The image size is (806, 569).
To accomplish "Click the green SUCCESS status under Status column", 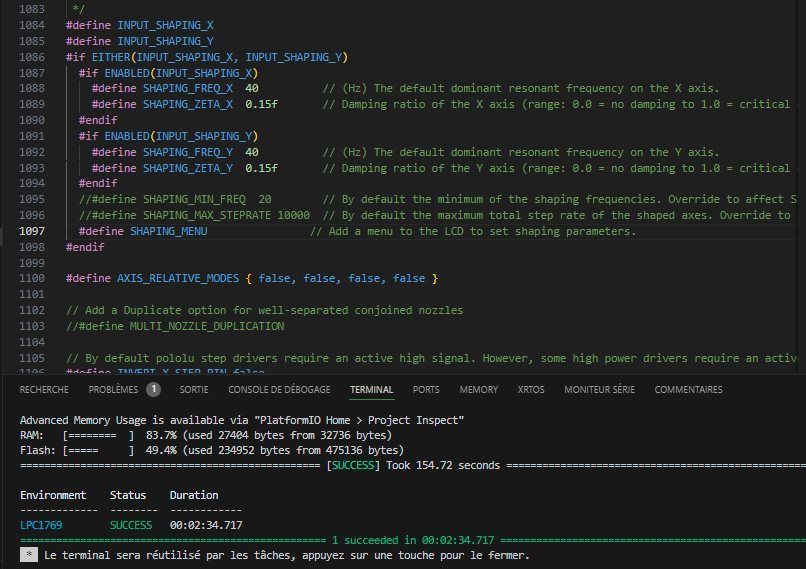I will (131, 525).
